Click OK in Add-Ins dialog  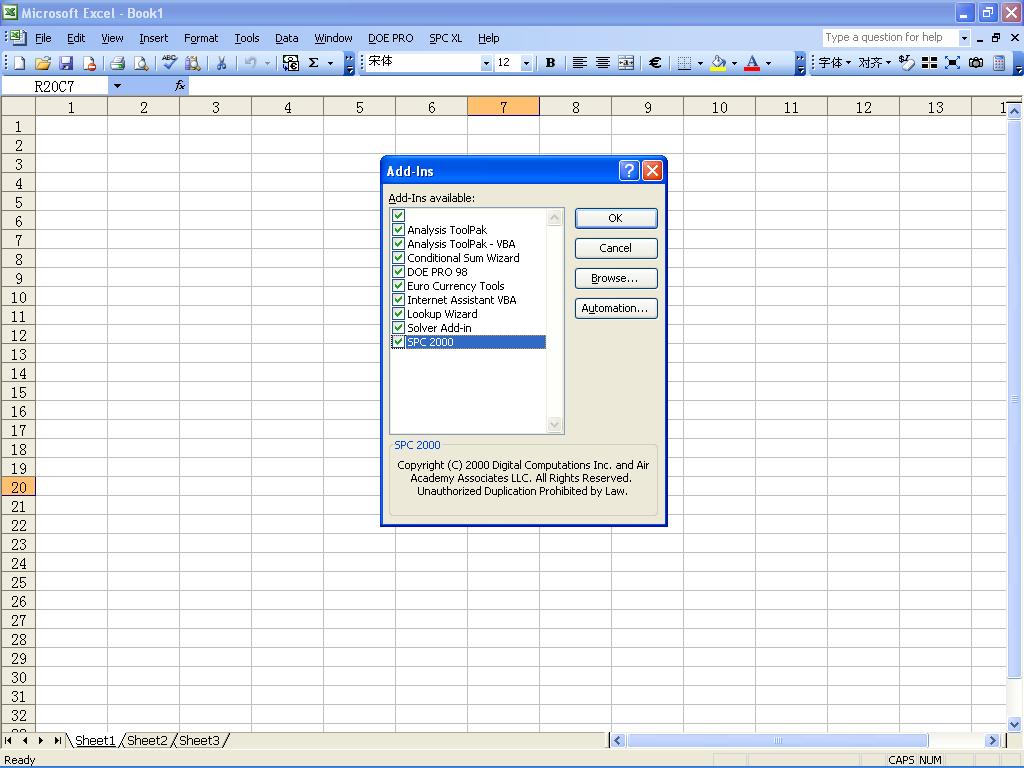pyautogui.click(x=615, y=218)
